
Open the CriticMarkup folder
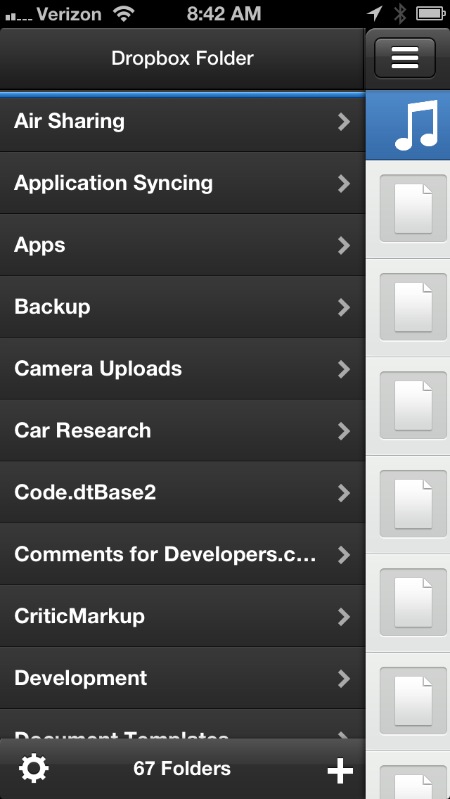click(182, 617)
